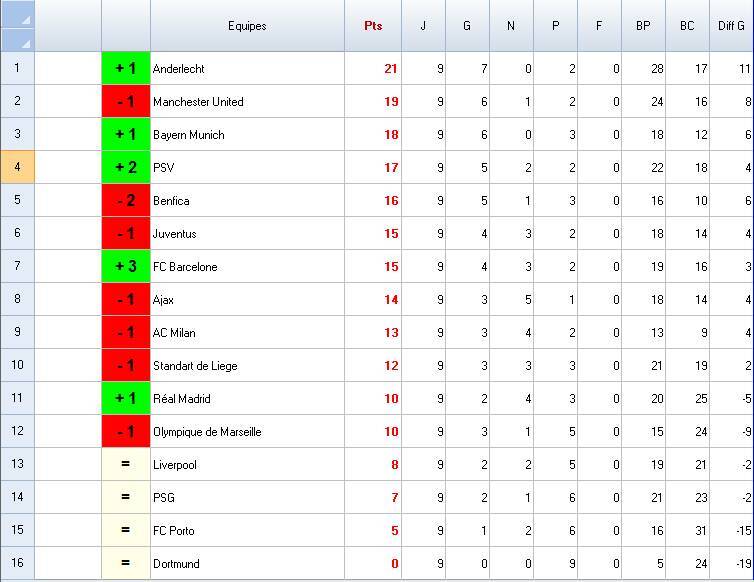754x582 pixels.
Task: Click the F column header
Action: pyautogui.click(x=599, y=26)
